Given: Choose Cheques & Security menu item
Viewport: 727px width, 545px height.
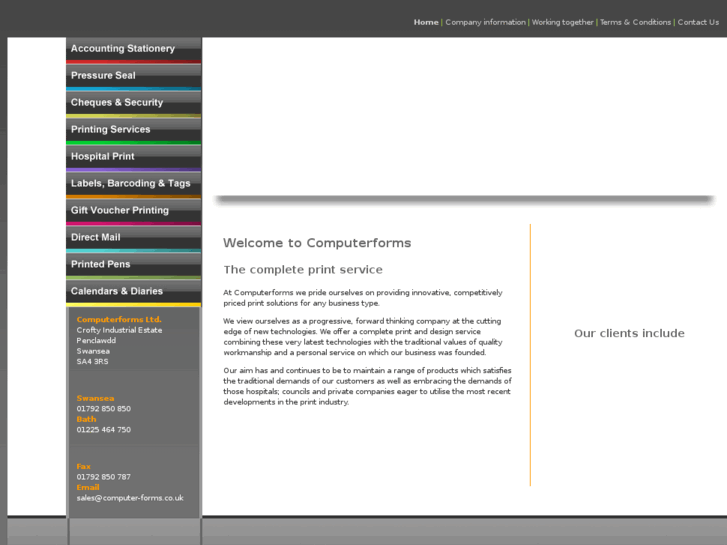Looking at the screenshot, I should (134, 104).
